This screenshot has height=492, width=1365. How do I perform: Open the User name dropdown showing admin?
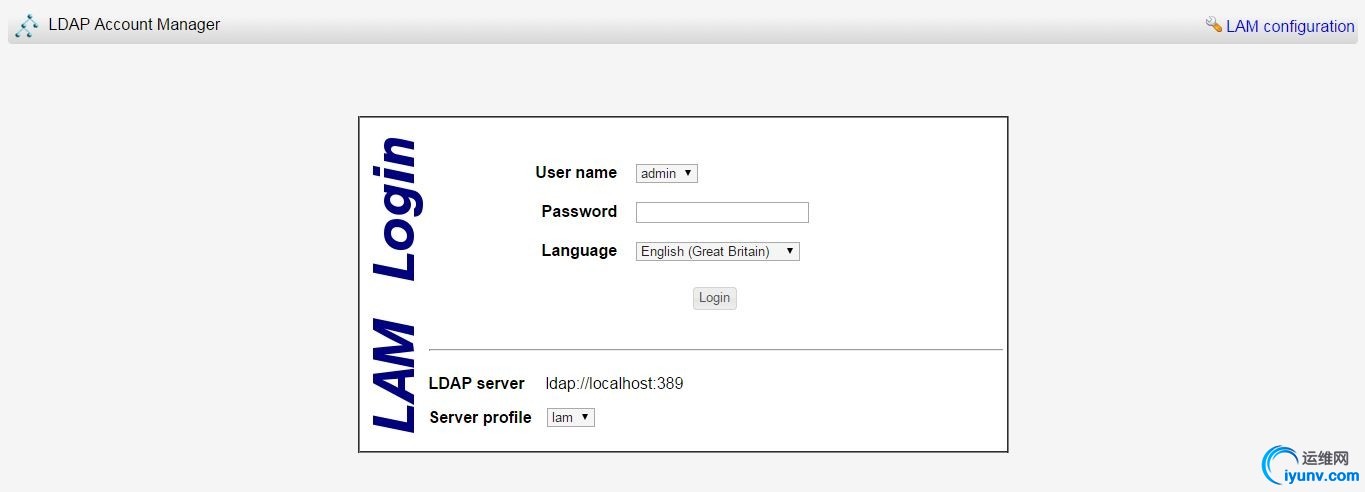tap(666, 173)
